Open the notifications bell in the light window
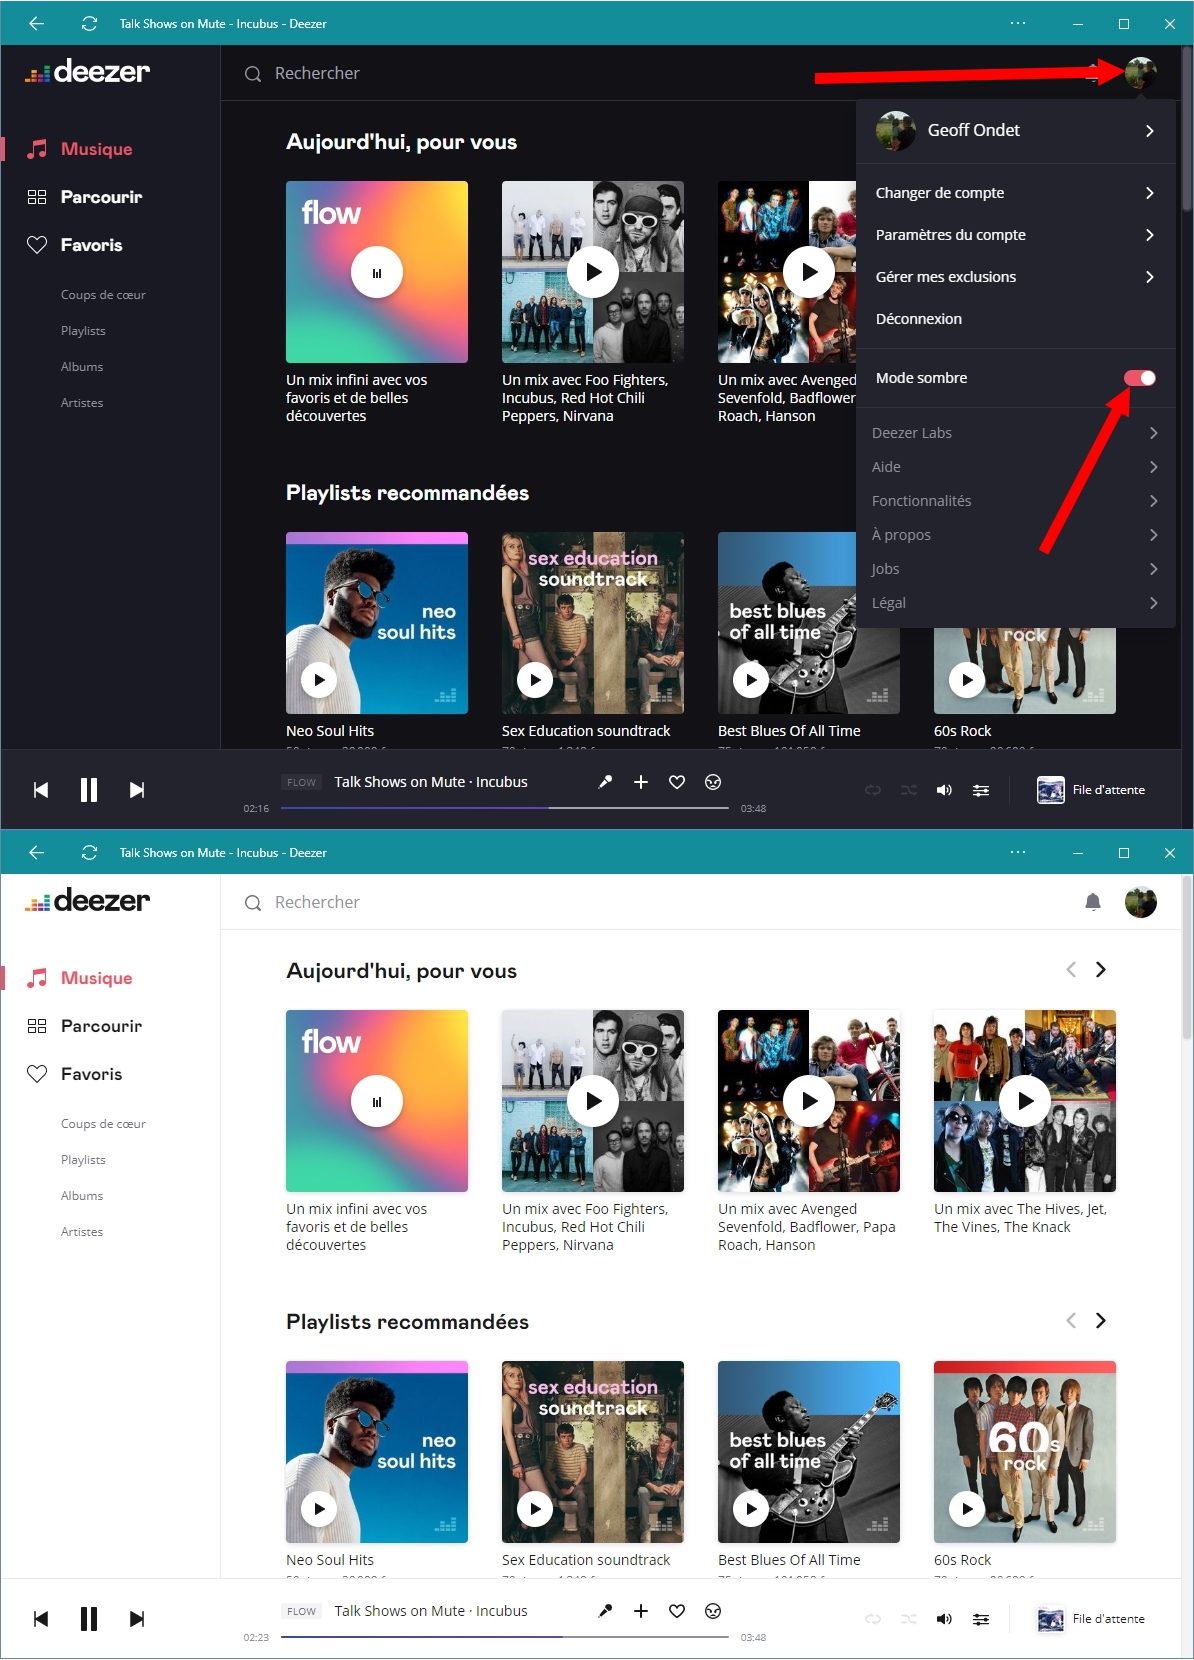Image resolution: width=1194 pixels, height=1660 pixels. tap(1093, 902)
